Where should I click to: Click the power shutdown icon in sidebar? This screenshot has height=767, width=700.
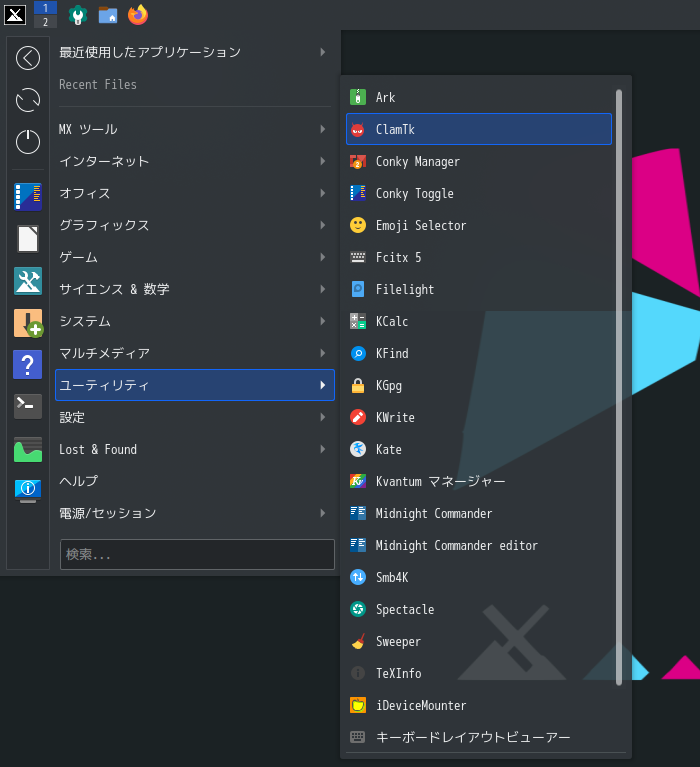click(28, 142)
